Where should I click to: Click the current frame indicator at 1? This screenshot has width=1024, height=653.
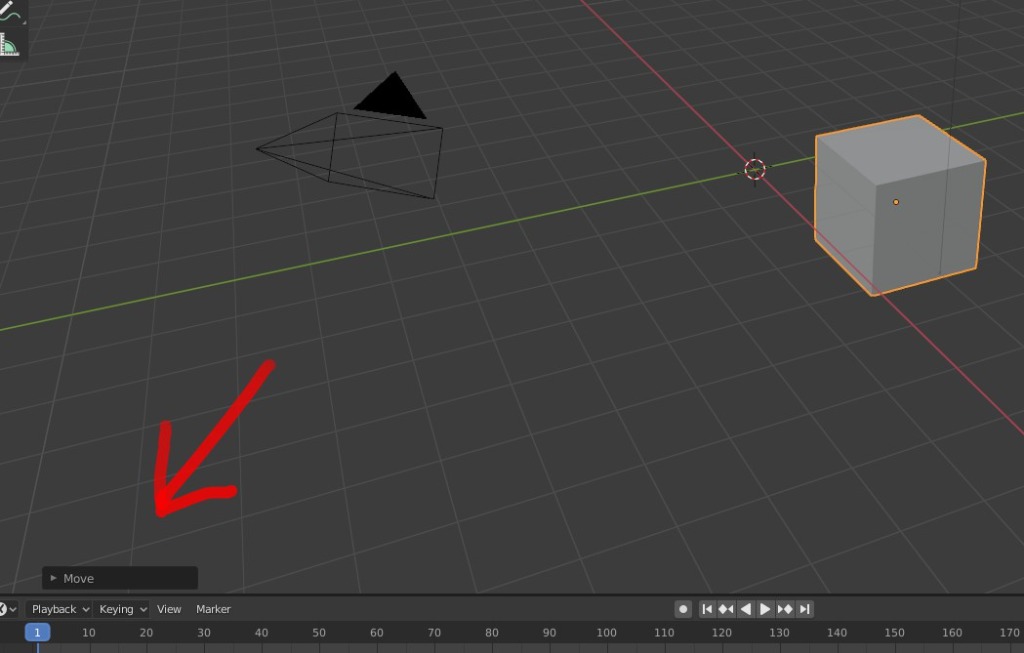37,632
